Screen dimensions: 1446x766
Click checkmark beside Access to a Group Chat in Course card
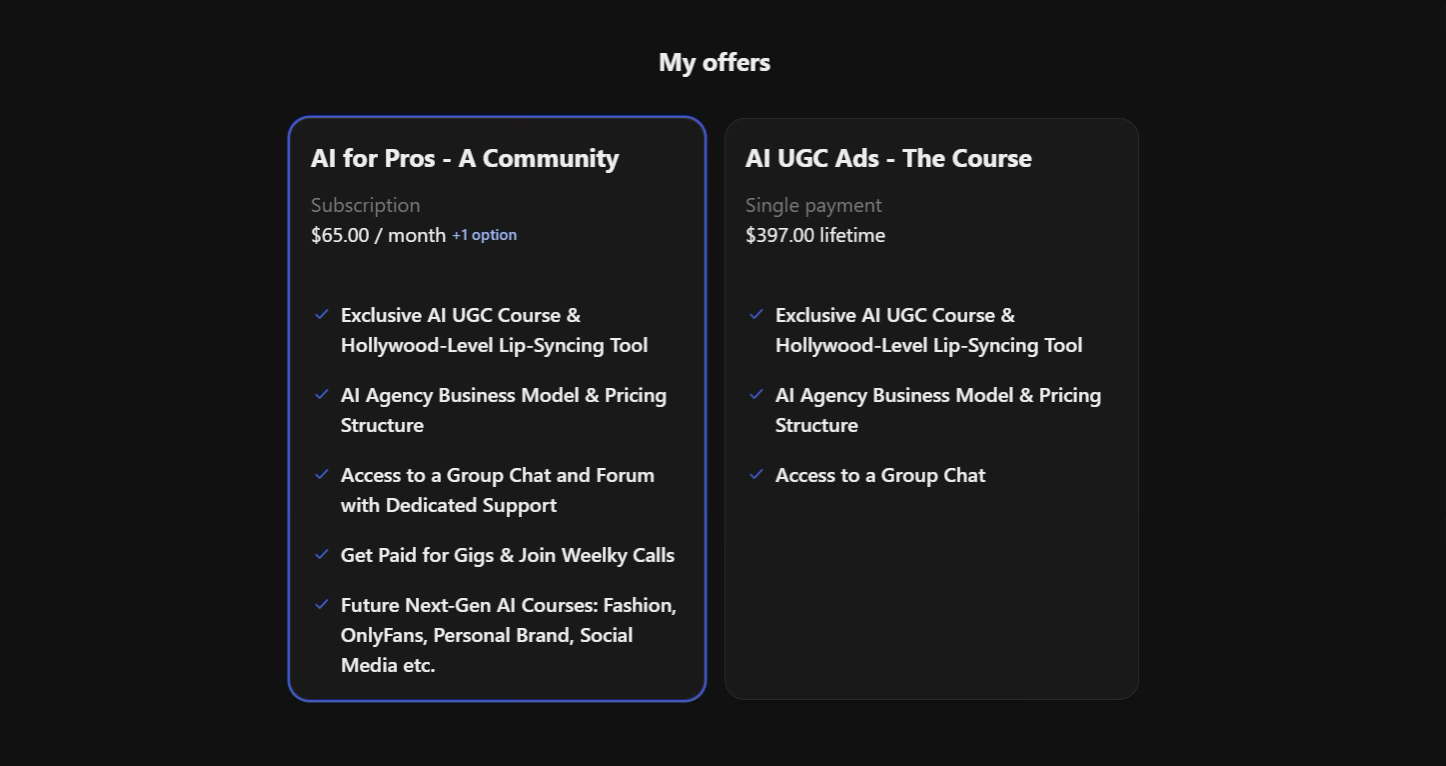(x=757, y=474)
